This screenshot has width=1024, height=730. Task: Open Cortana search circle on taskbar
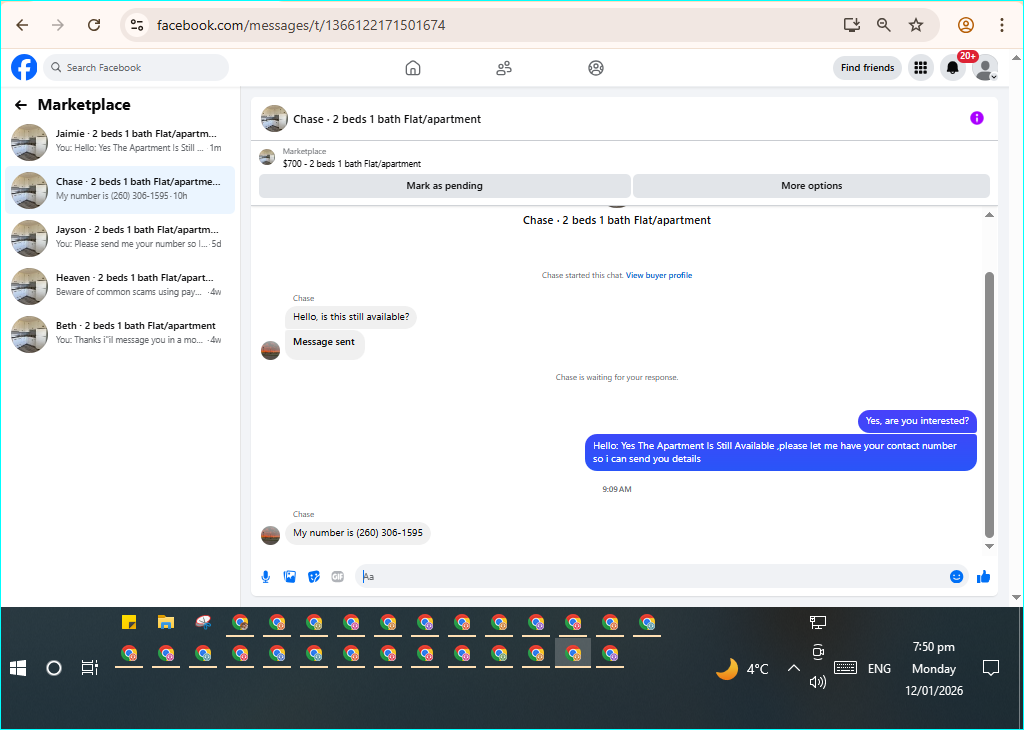[x=54, y=668]
